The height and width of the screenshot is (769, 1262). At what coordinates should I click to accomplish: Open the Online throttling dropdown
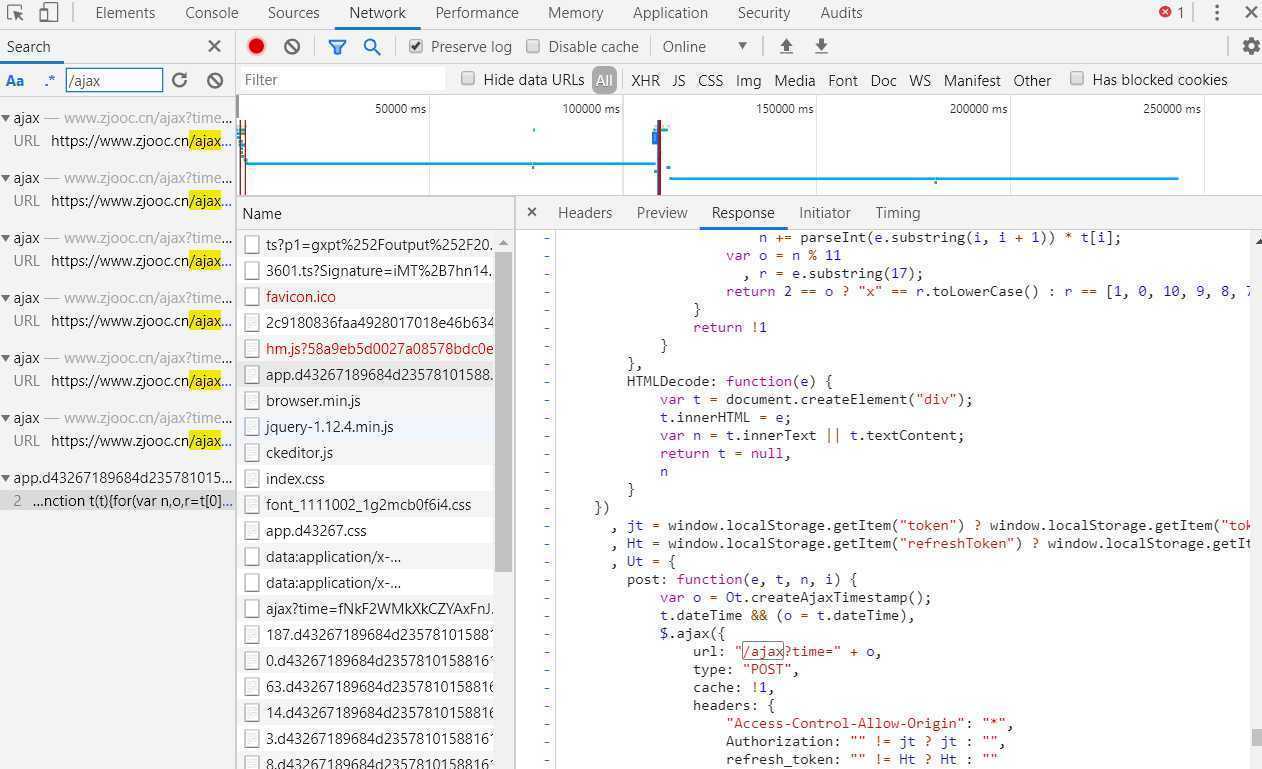click(x=705, y=46)
